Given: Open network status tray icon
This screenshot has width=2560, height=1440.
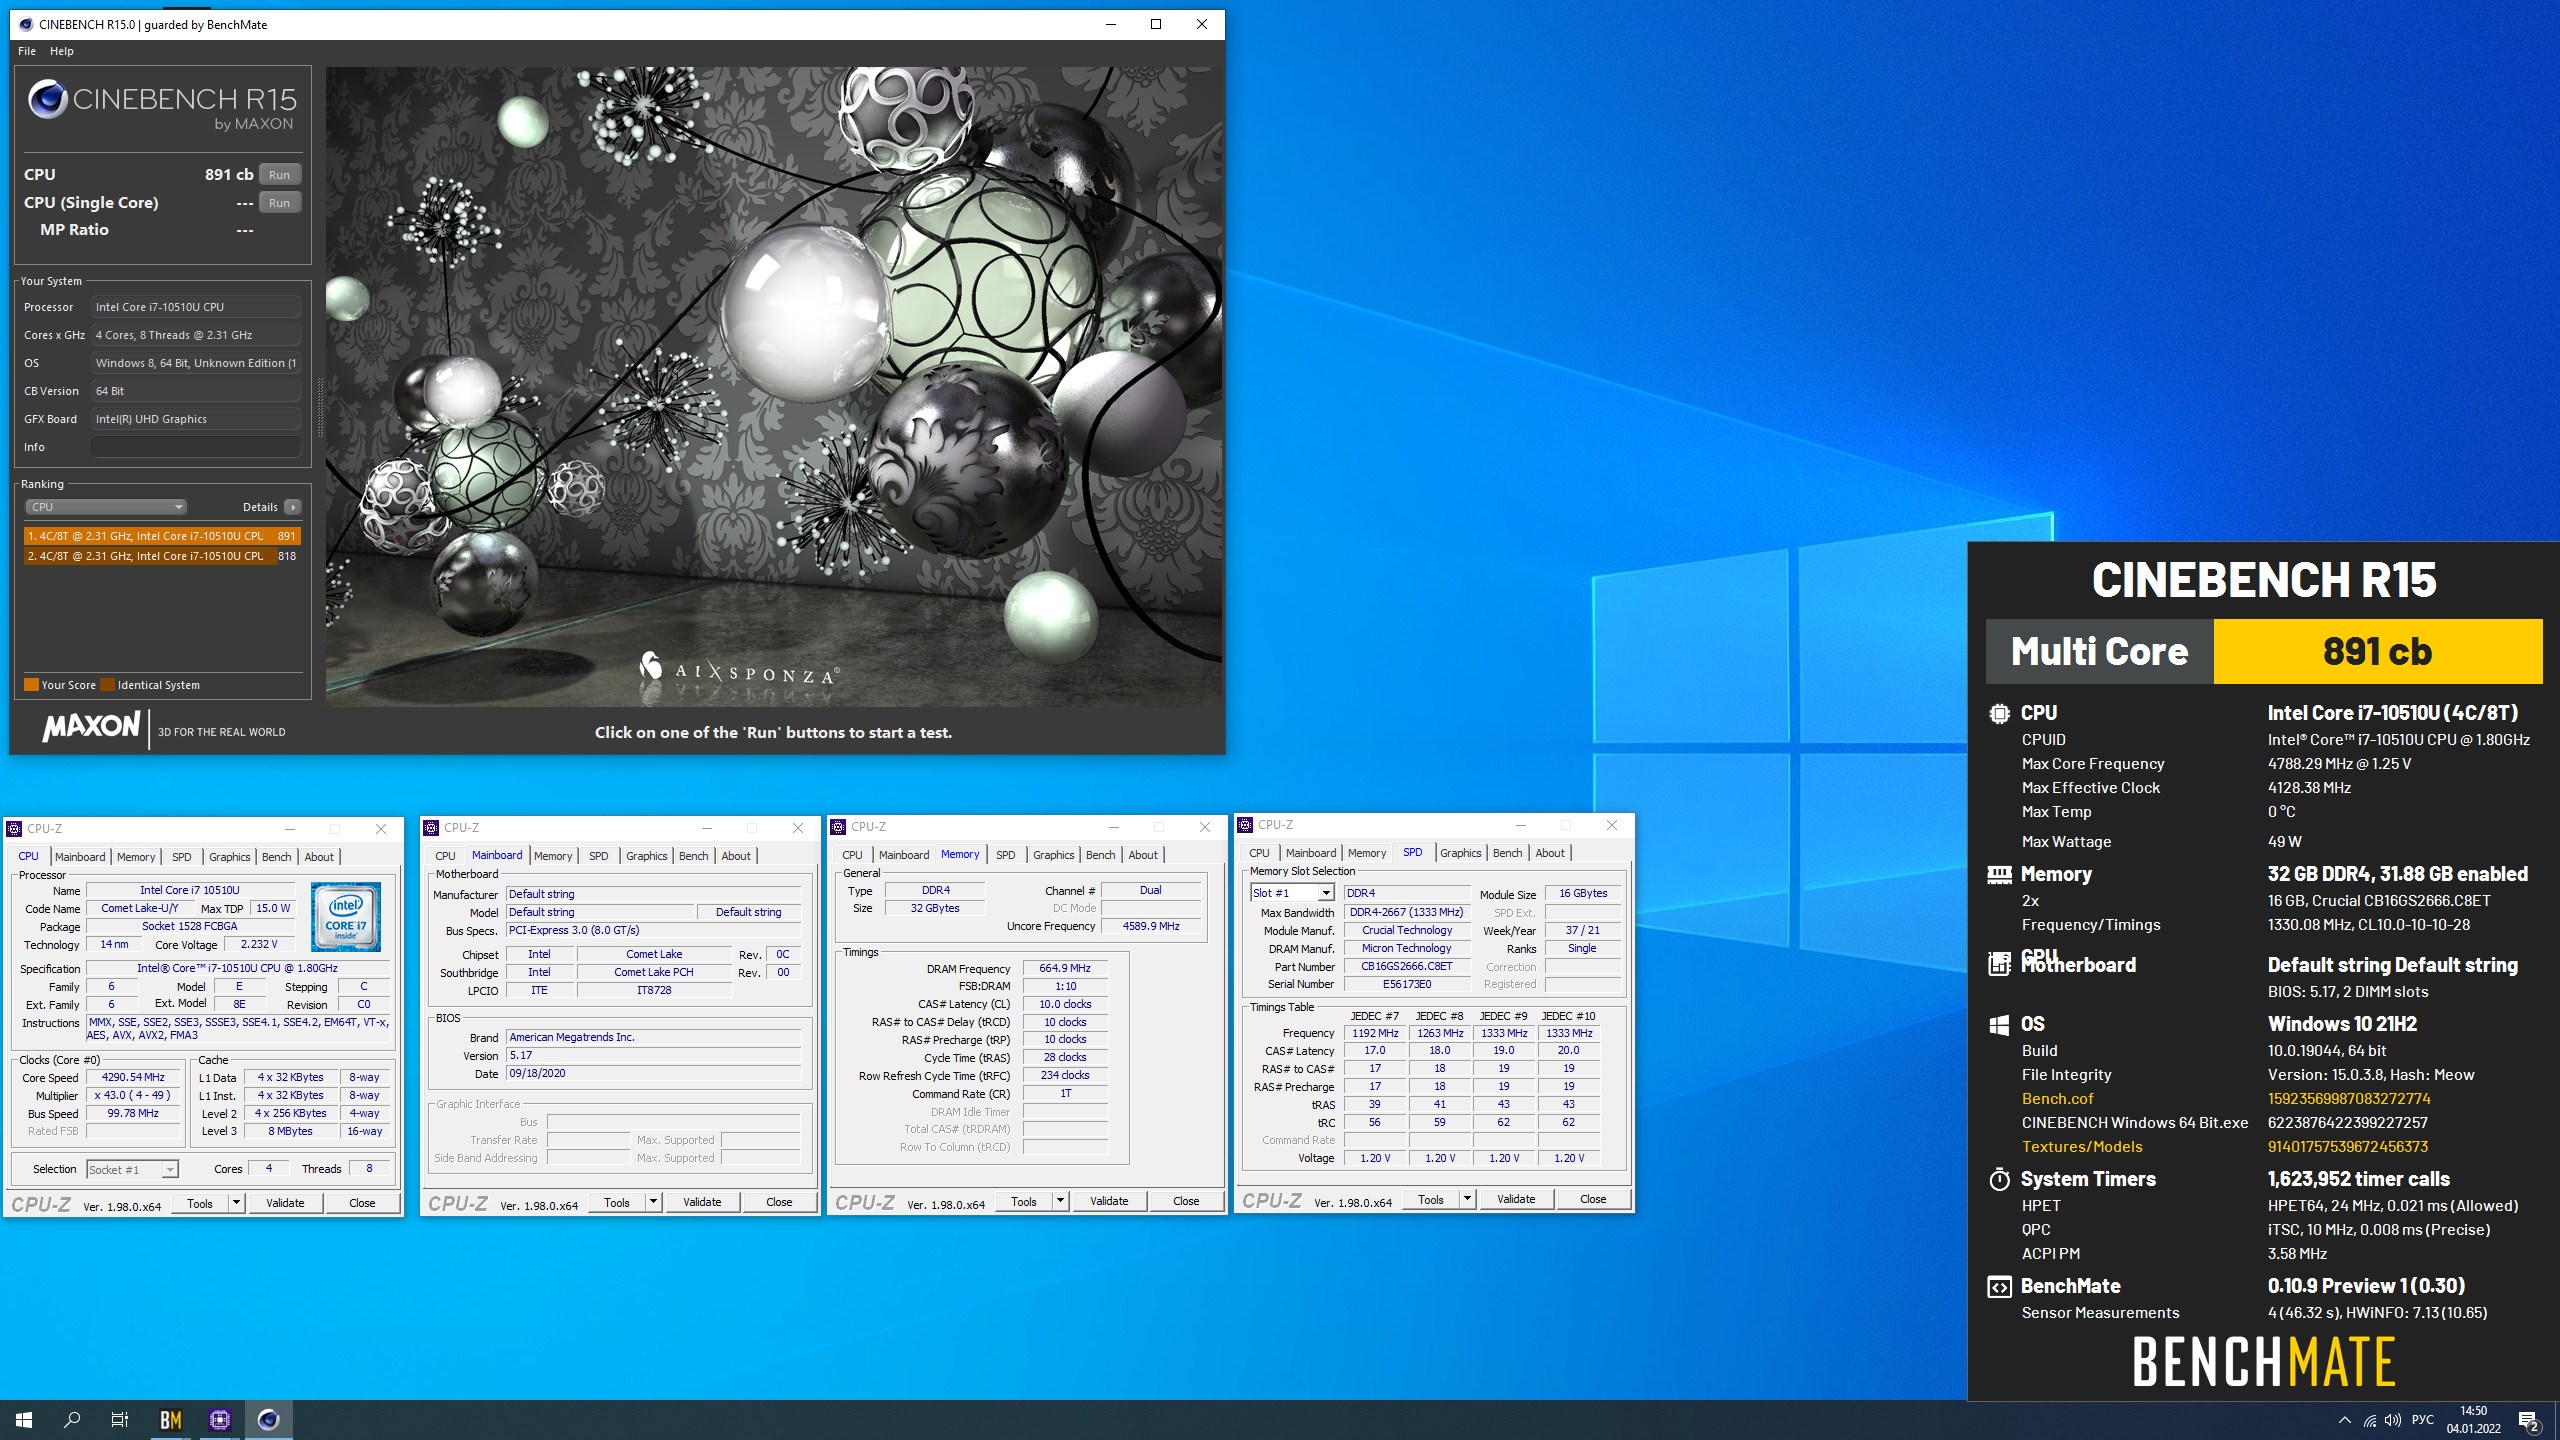Looking at the screenshot, I should 2369,1420.
